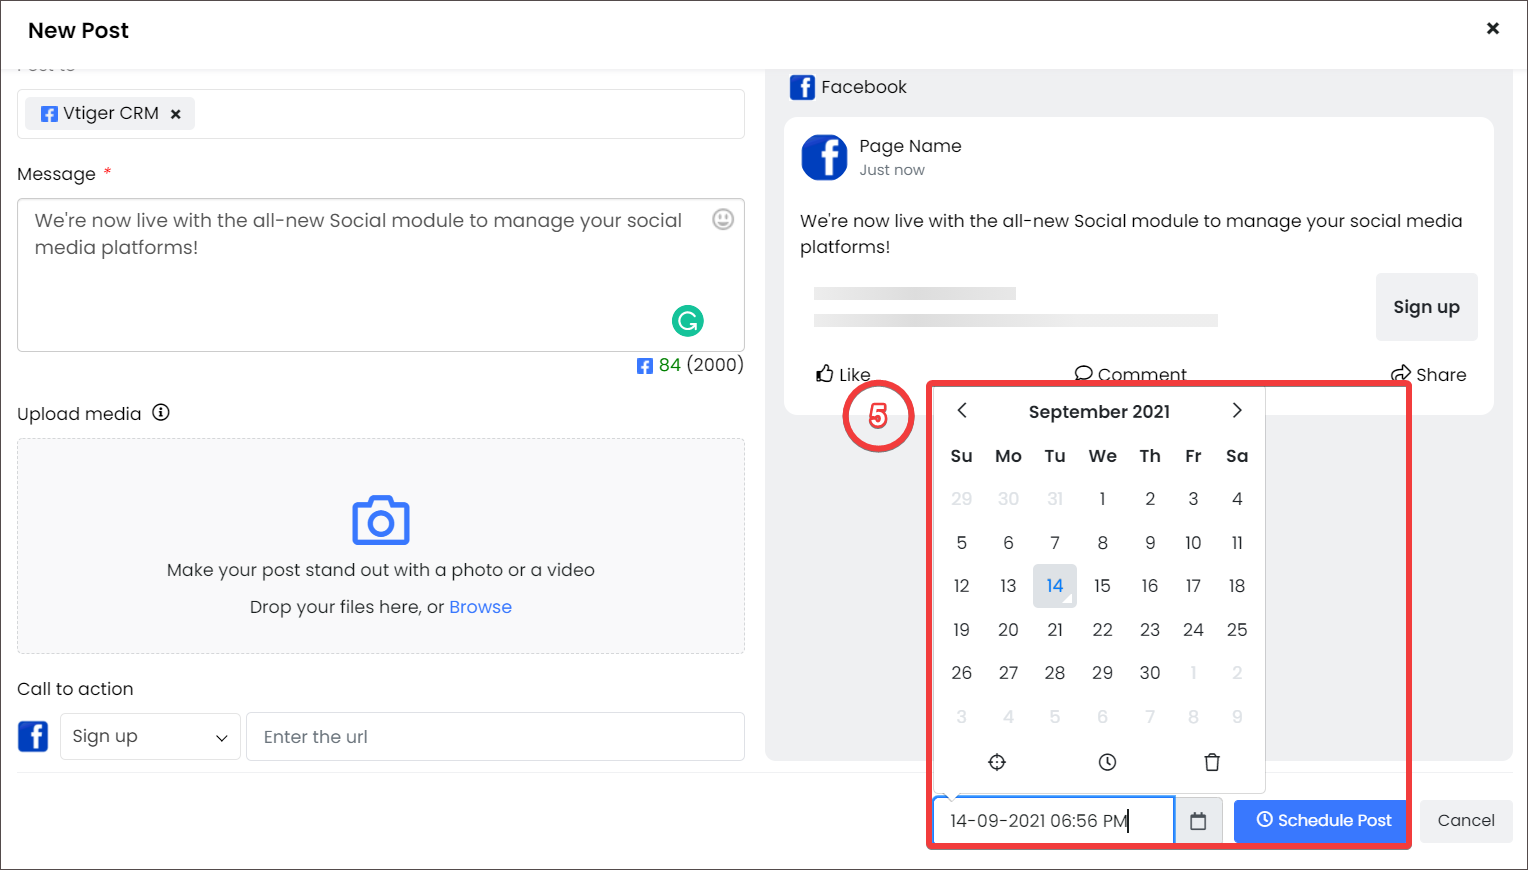
Task: Remove the Vtiger CRM page tag
Action: [175, 113]
